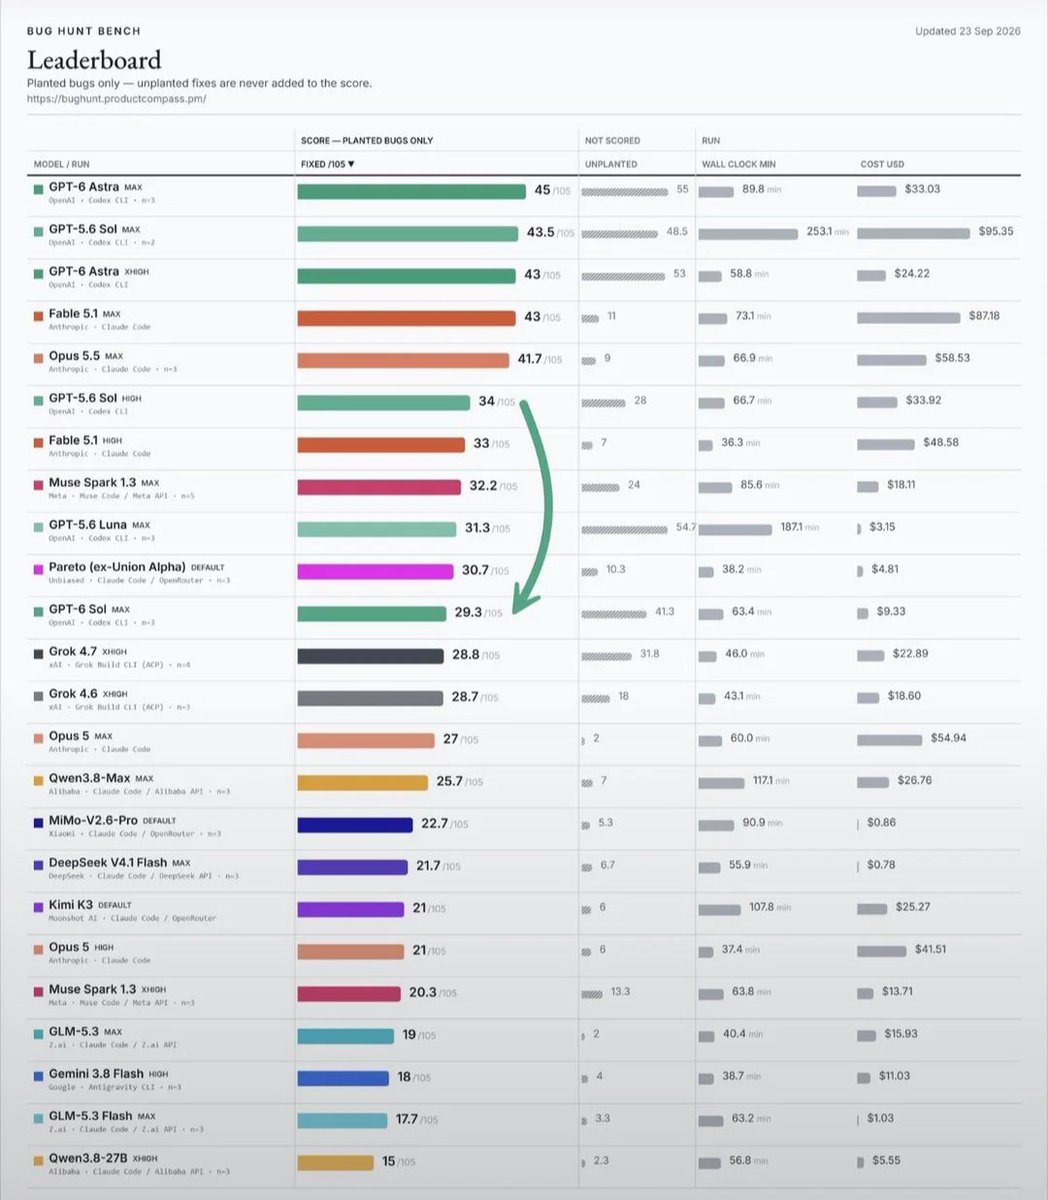1048x1200 pixels.
Task: Click the COST USD column header
Action: tap(884, 164)
